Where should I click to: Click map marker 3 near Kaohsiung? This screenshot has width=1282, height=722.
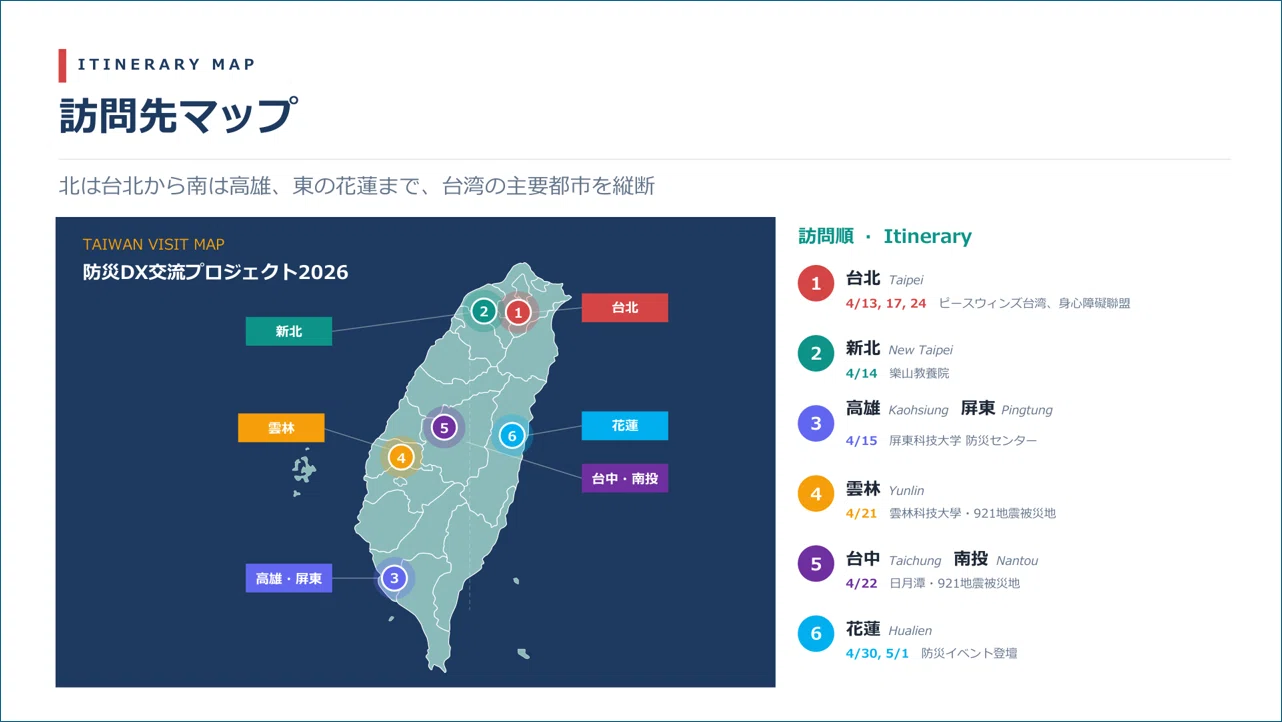(x=395, y=578)
